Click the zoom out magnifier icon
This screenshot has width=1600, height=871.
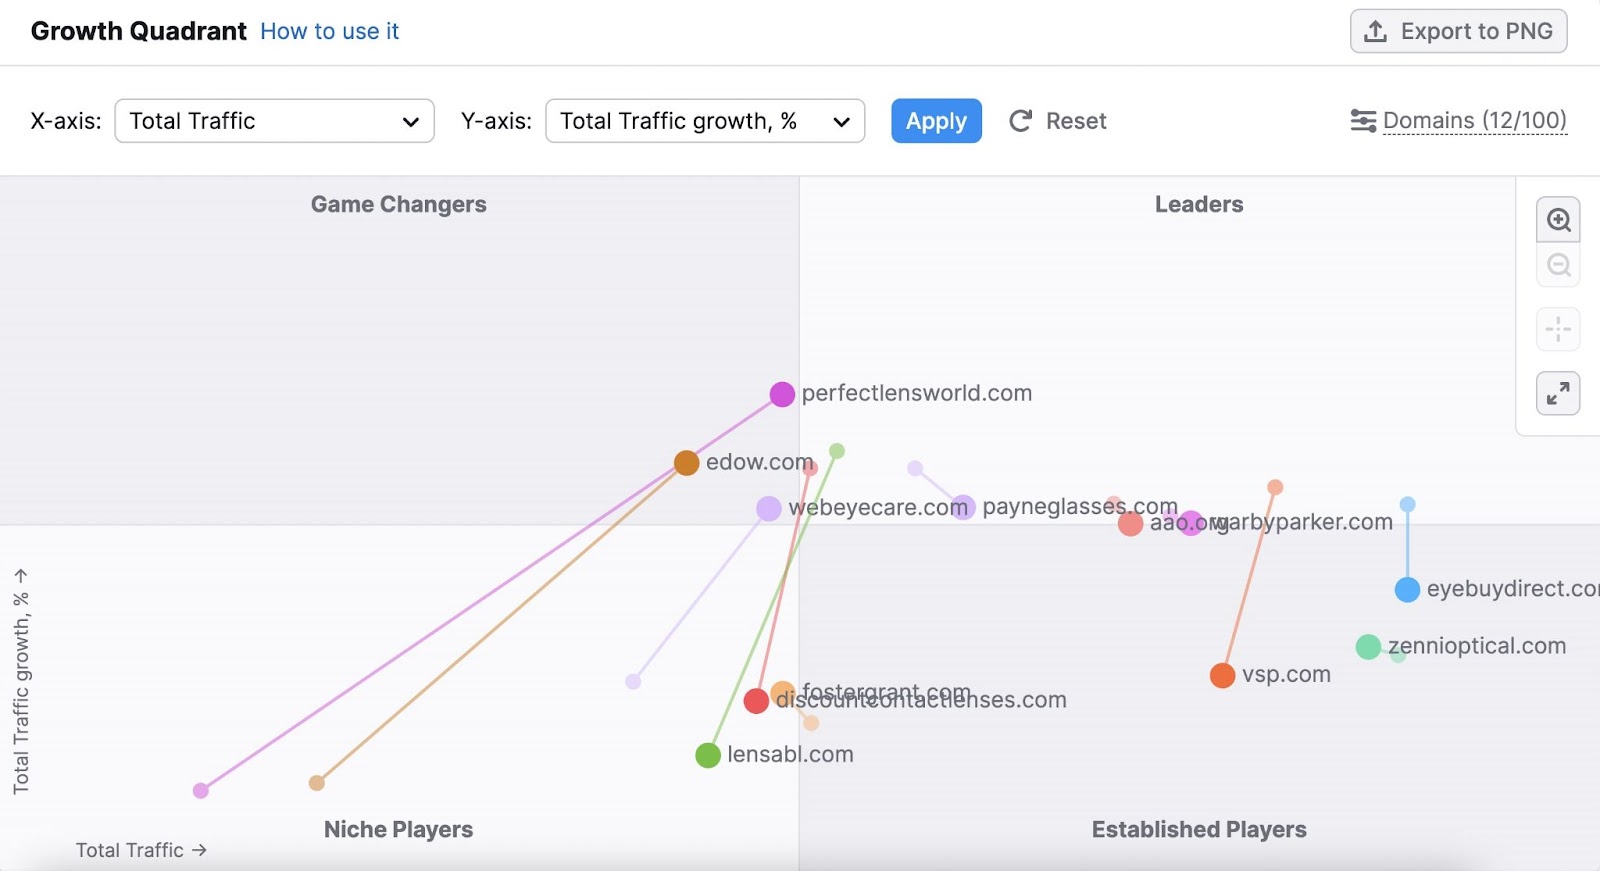point(1558,266)
